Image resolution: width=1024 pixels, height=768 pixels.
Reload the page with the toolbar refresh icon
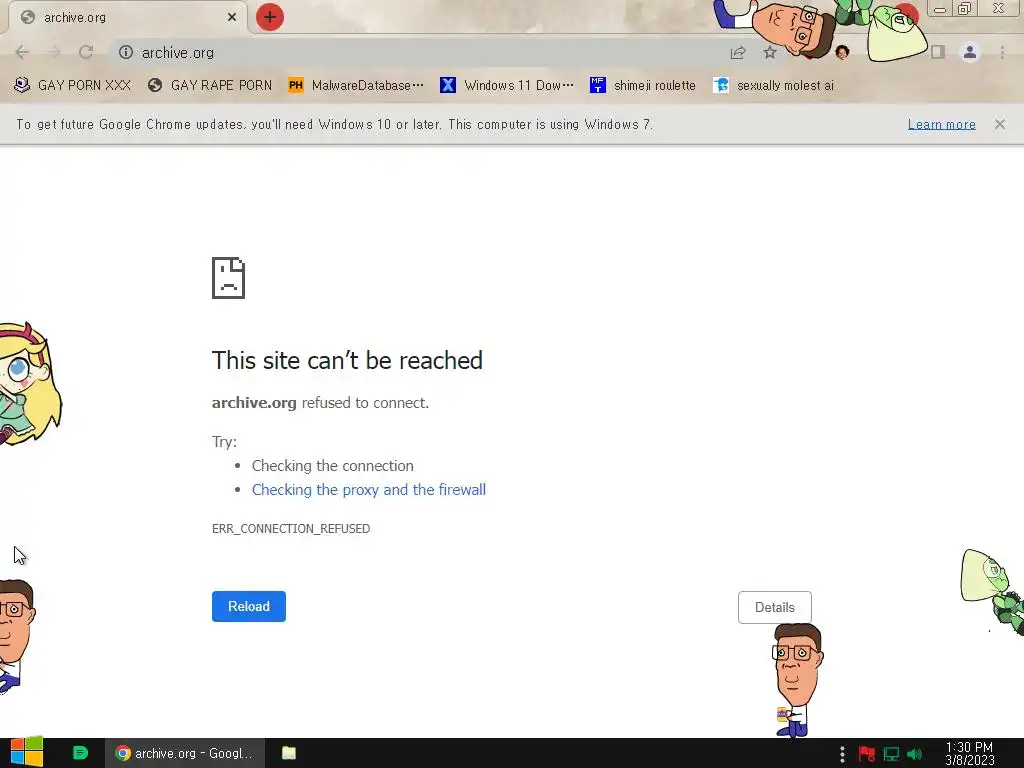tap(86, 52)
